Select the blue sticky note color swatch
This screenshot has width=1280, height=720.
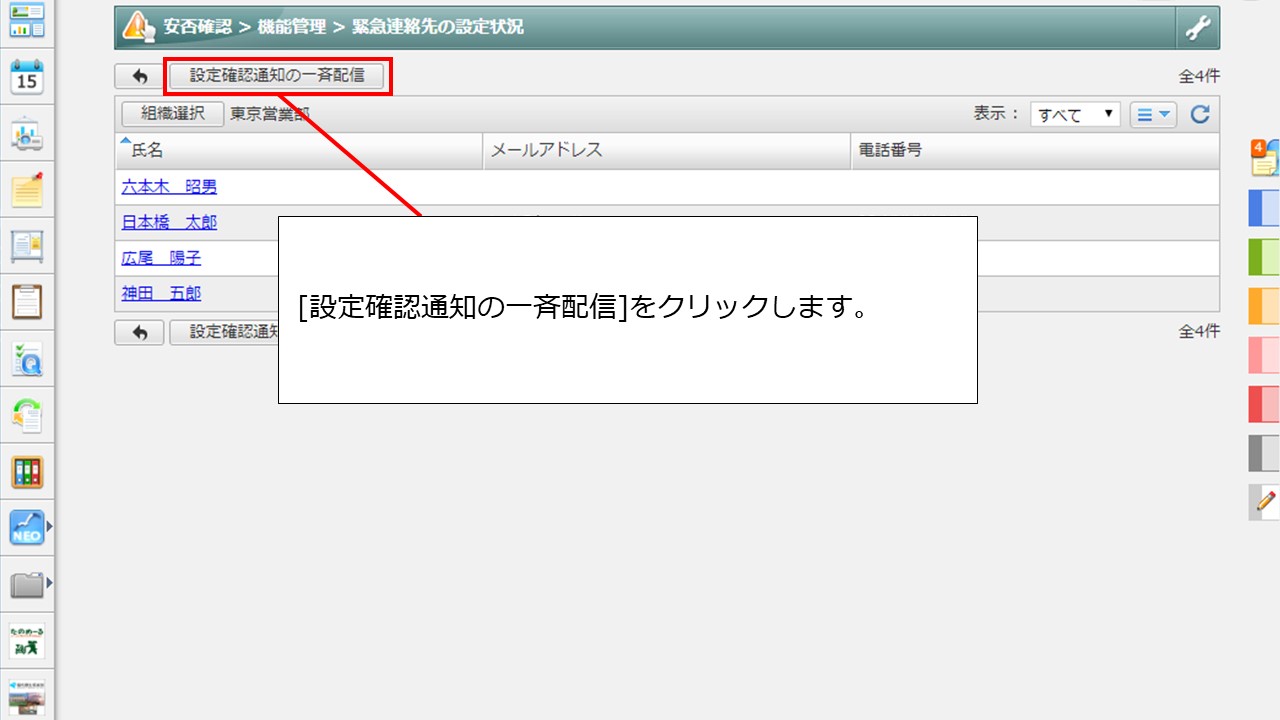click(x=1265, y=208)
